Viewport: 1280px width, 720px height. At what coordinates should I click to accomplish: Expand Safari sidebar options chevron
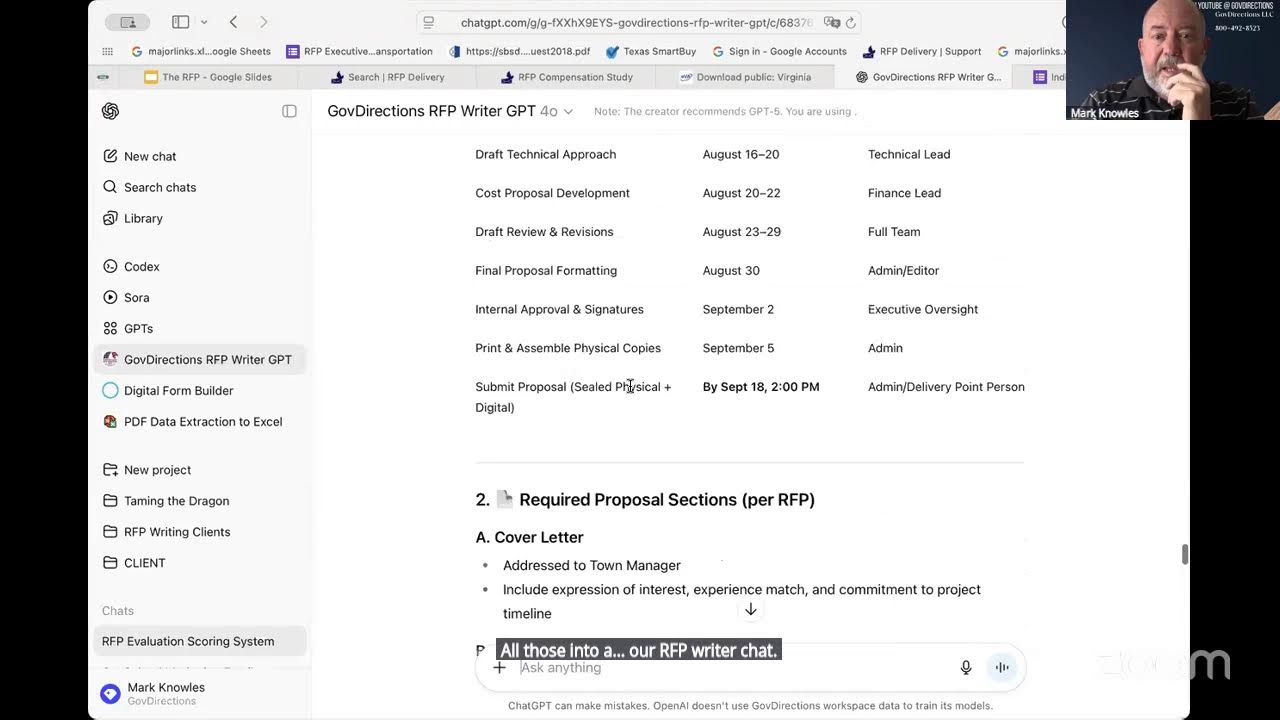tap(204, 22)
